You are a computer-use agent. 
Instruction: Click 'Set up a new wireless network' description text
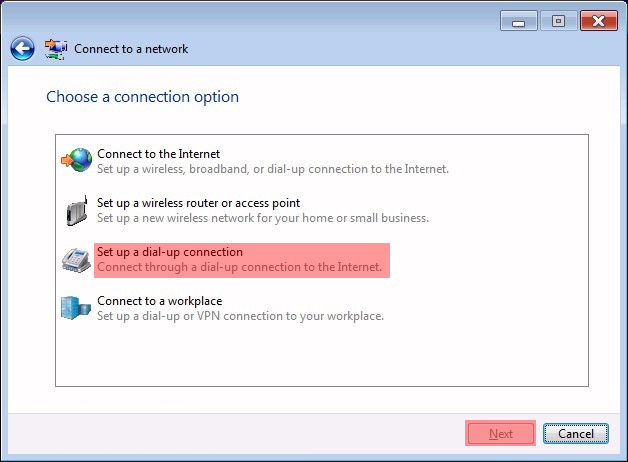pyautogui.click(x=263, y=218)
